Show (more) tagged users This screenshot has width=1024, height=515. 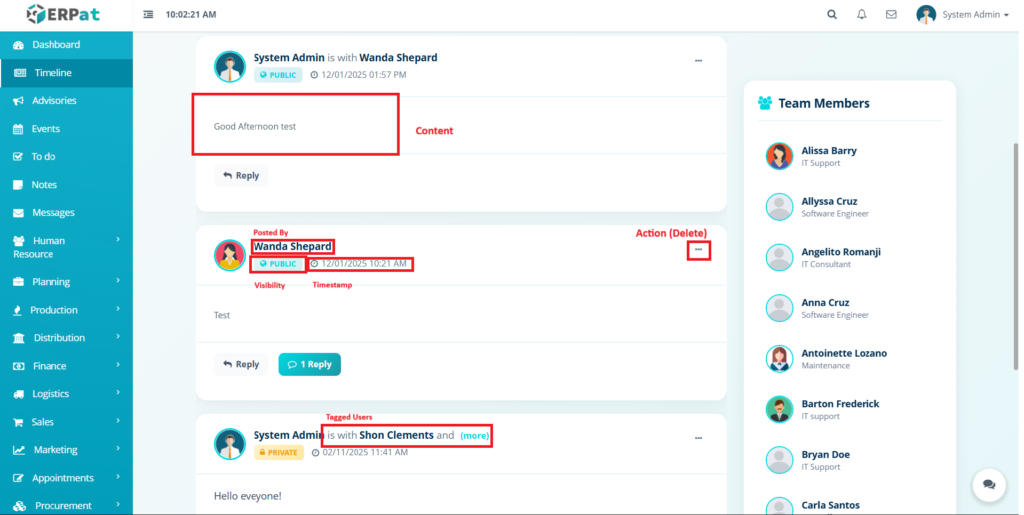click(x=475, y=435)
